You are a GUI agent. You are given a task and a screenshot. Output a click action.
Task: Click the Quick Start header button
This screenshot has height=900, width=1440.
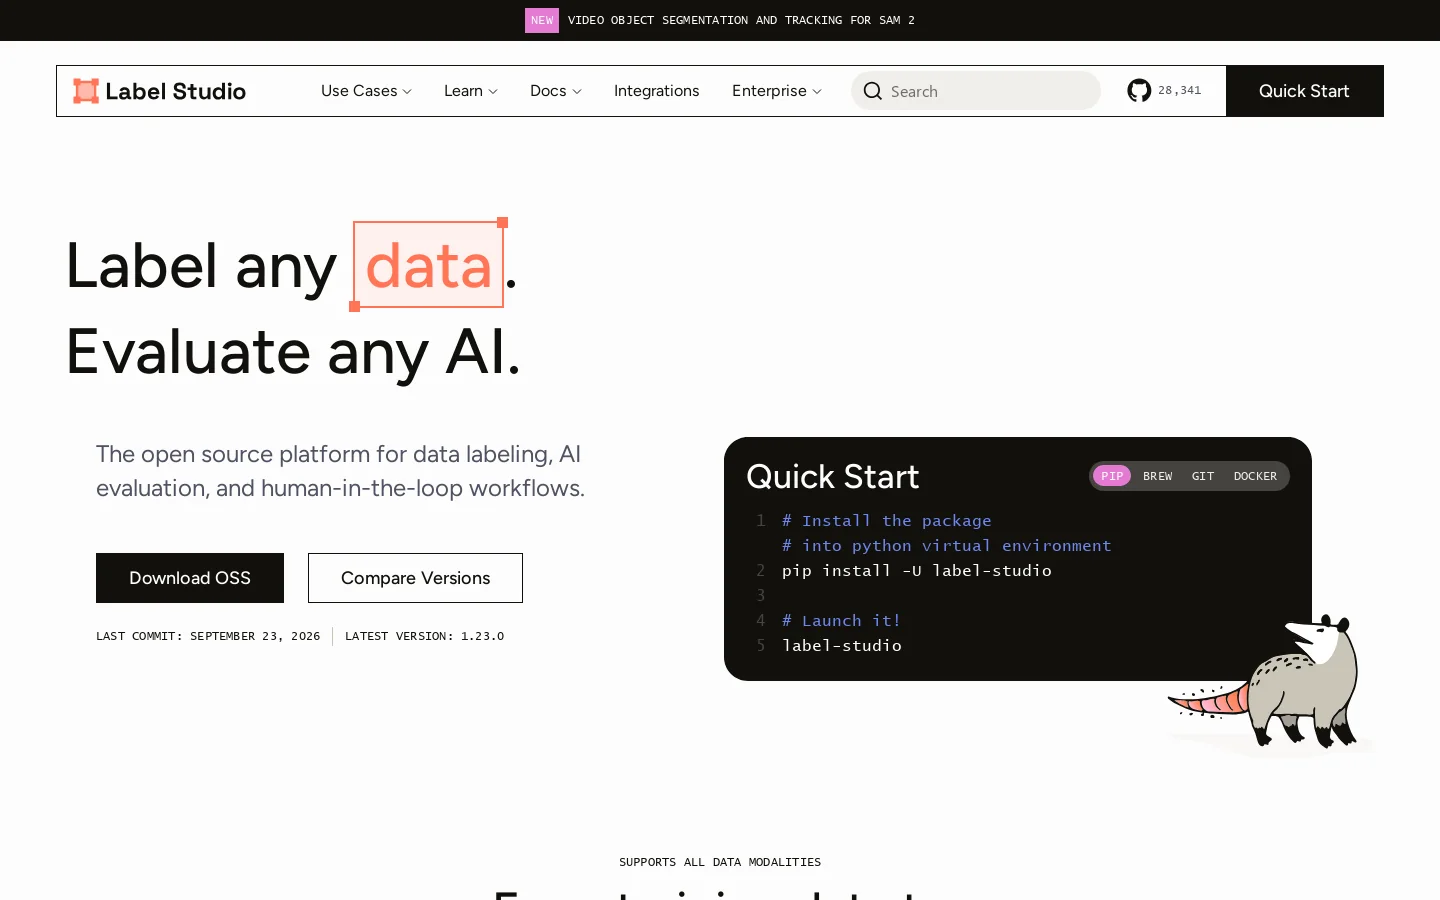point(1304,91)
